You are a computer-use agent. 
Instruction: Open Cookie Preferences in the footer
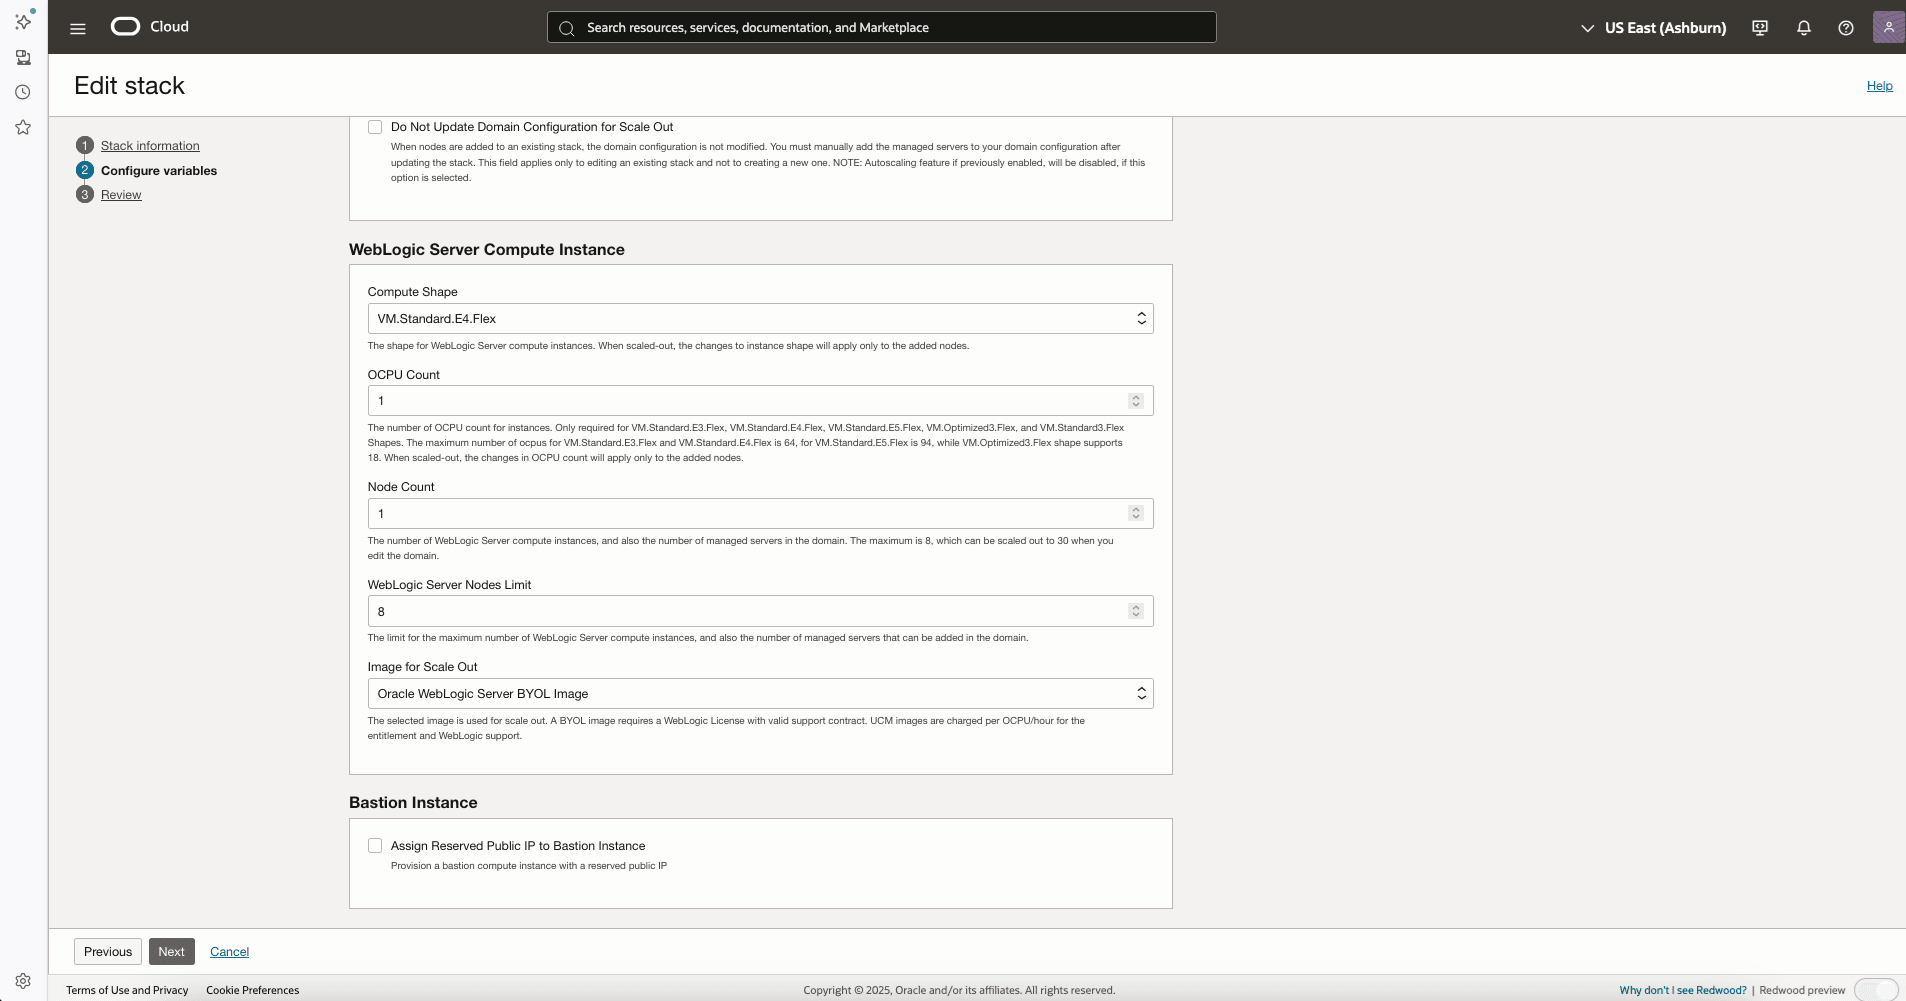(252, 990)
